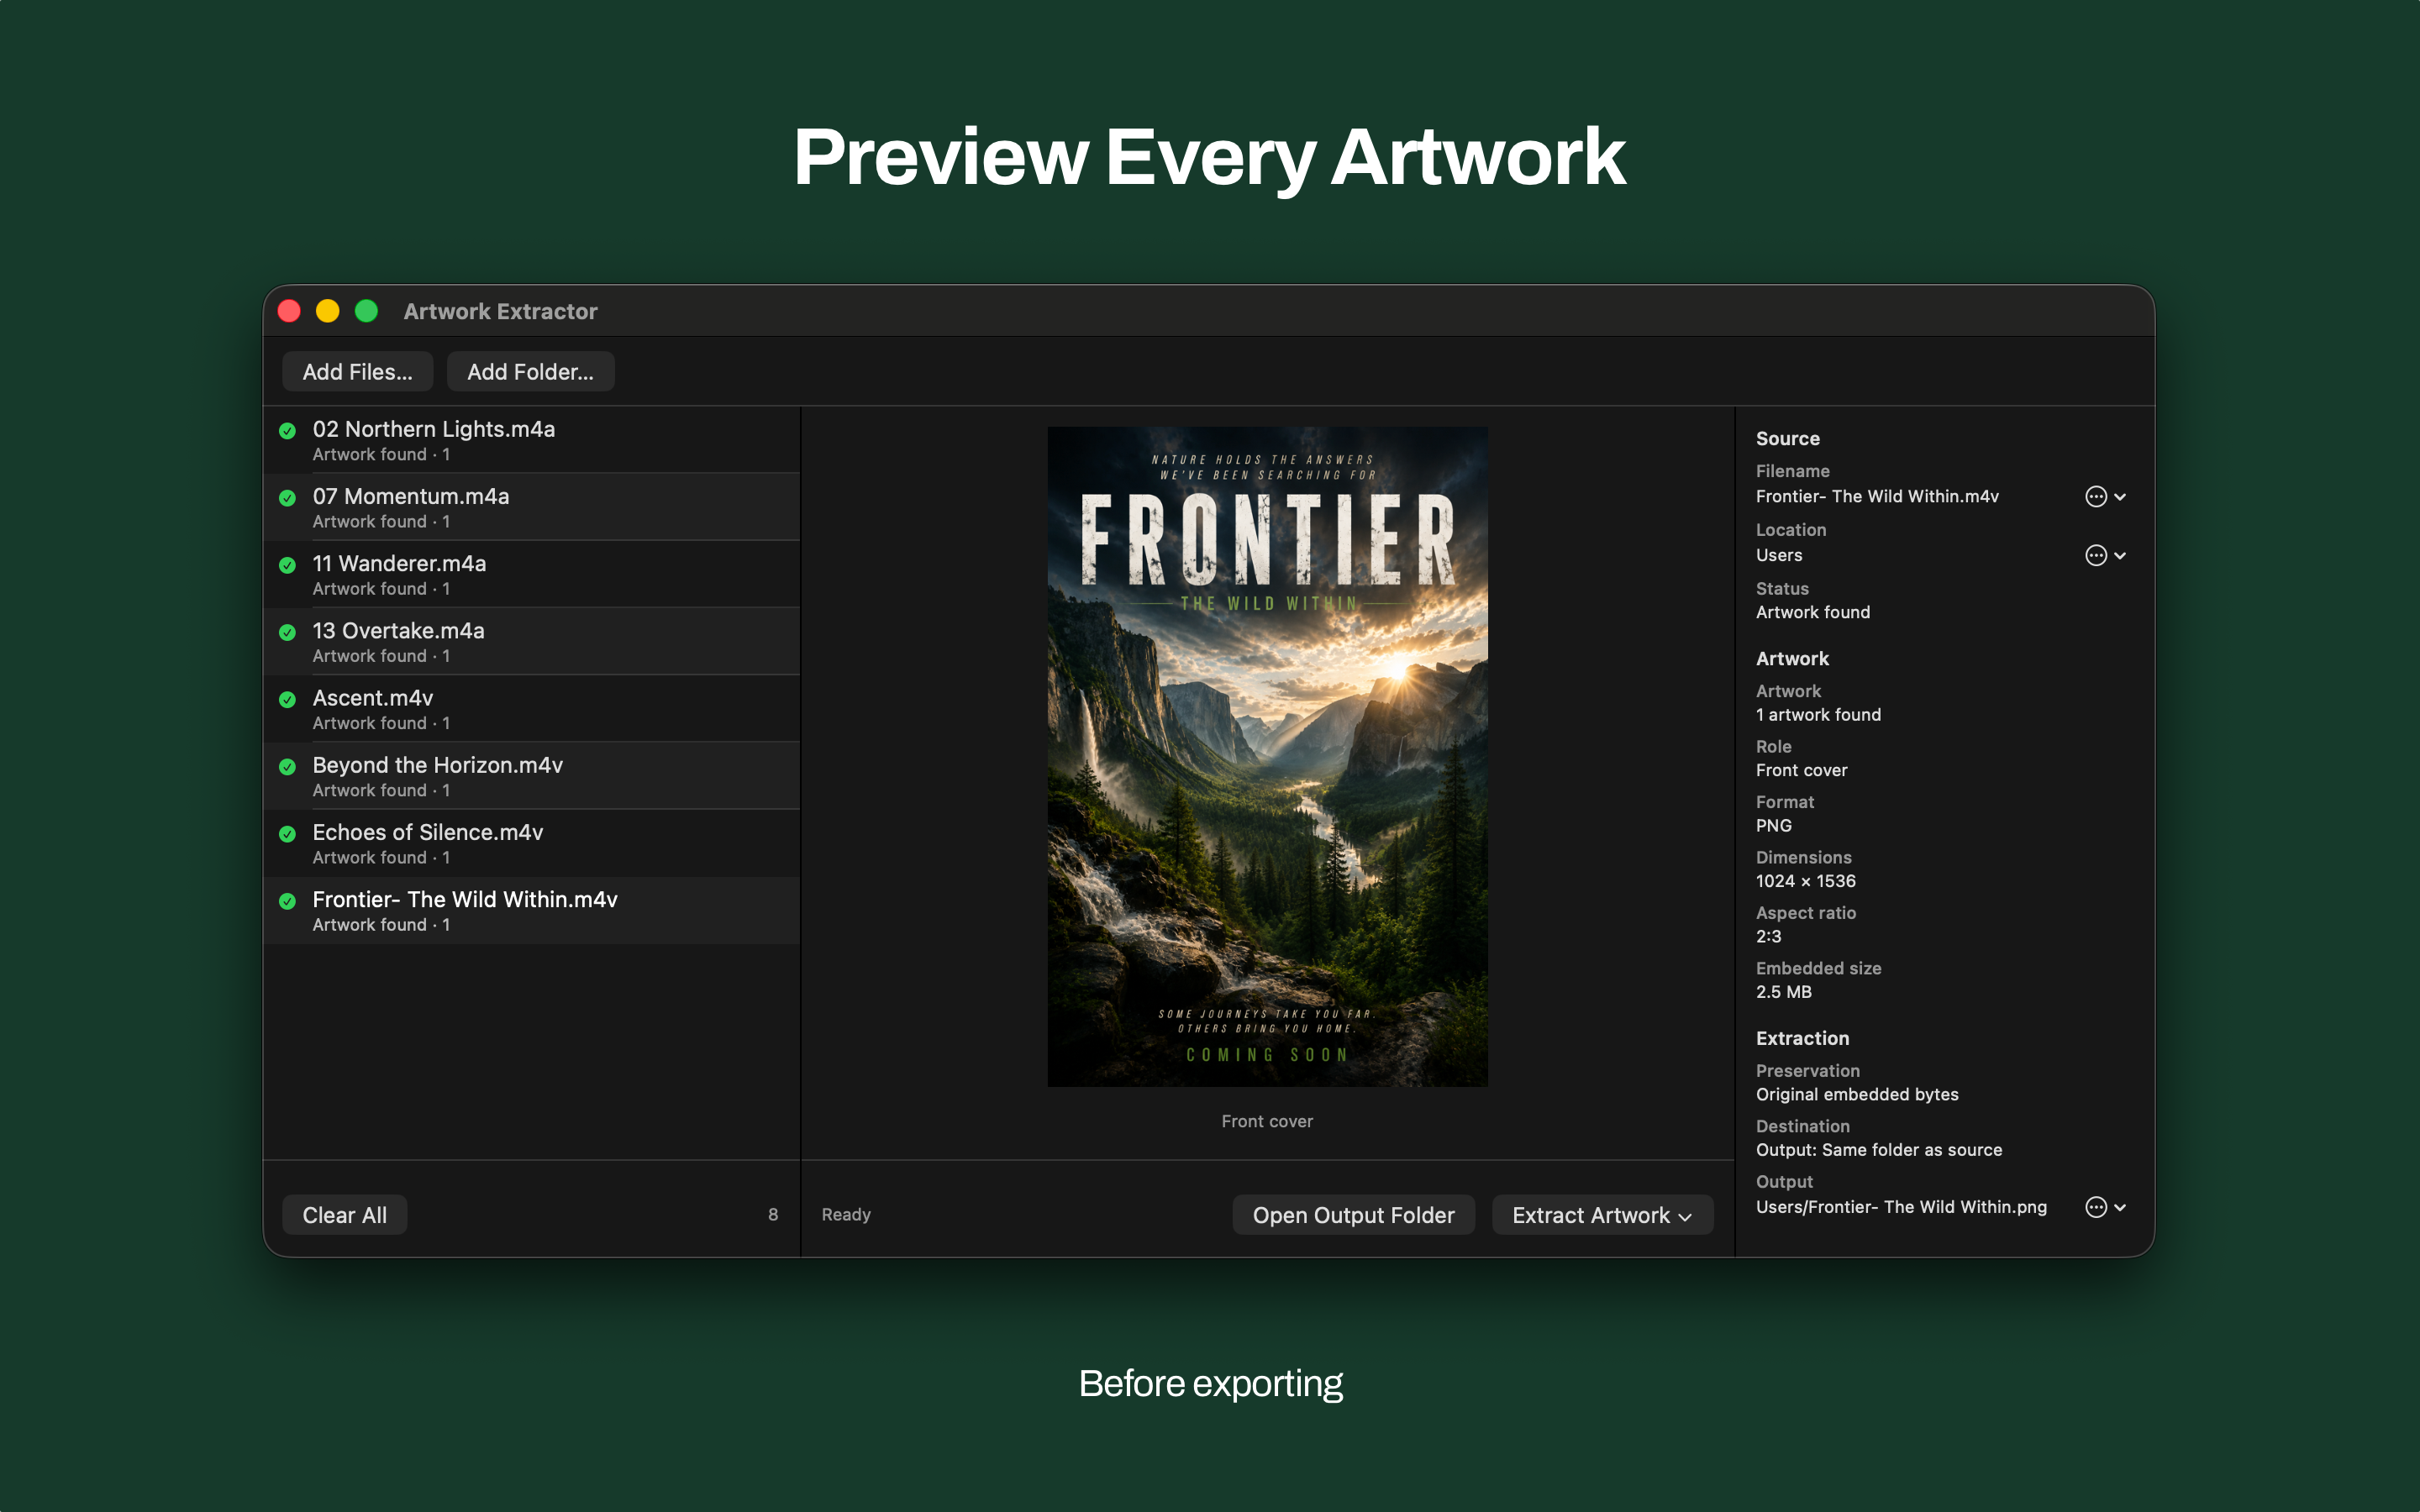The width and height of the screenshot is (2420, 1512).
Task: Click the Frontier poster artwork preview
Action: coord(1267,756)
